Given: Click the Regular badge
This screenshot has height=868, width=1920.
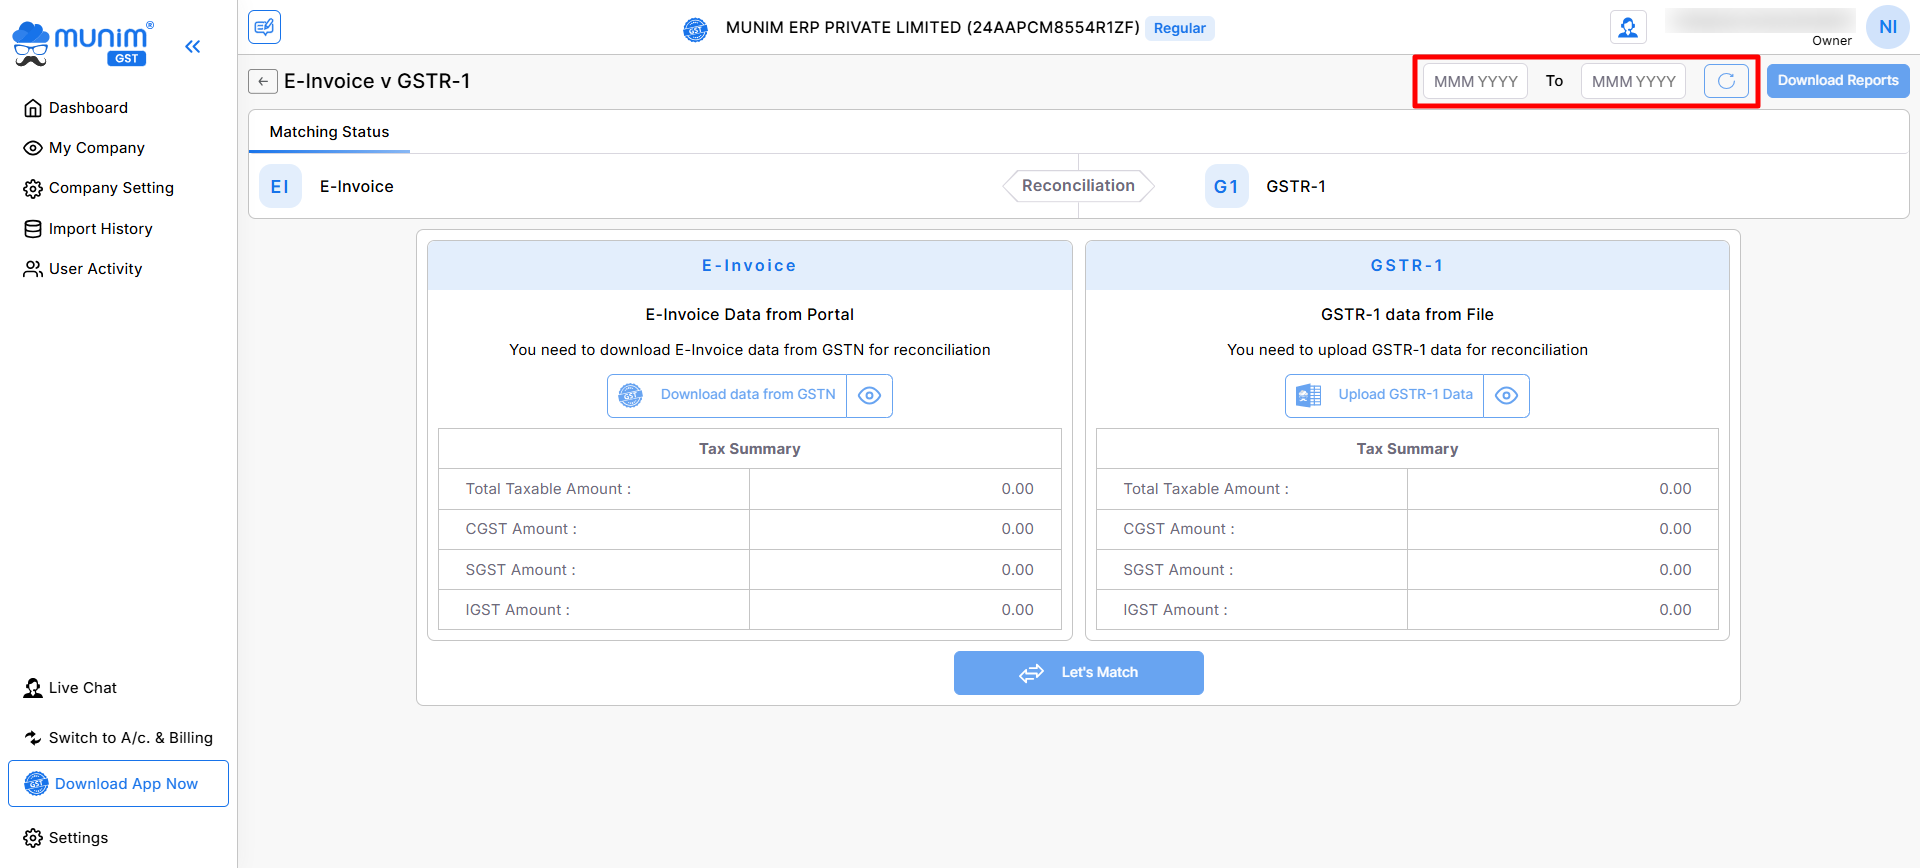Looking at the screenshot, I should tap(1179, 28).
